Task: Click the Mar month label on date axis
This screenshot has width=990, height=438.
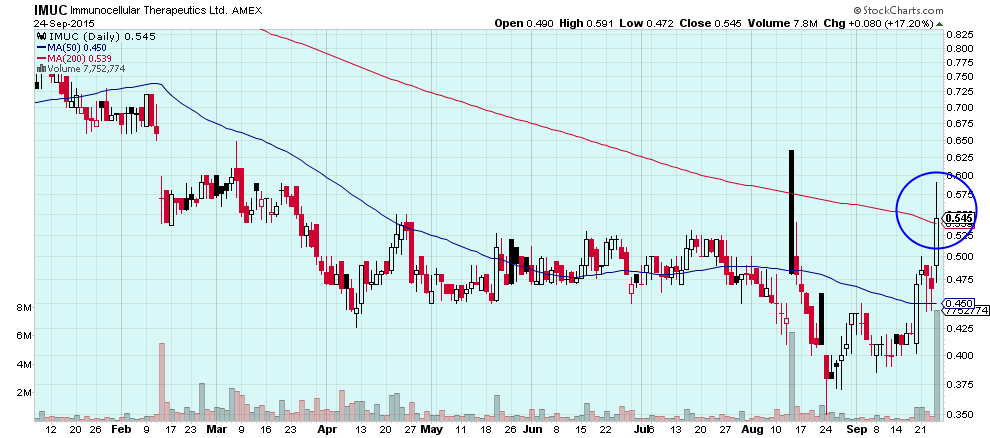Action: [216, 429]
